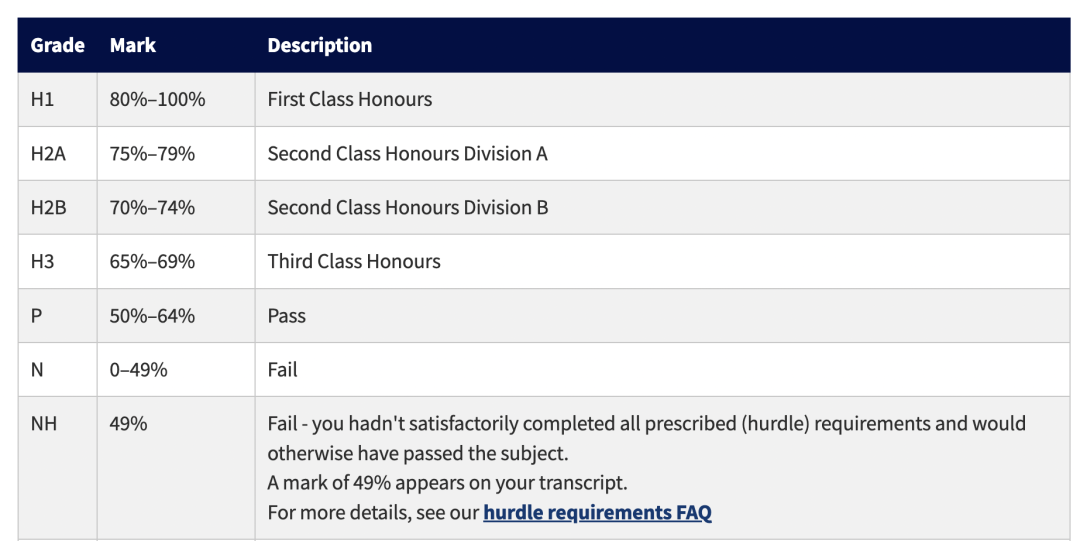Click Second Class Honours Division B text
Viewport: 1080px width, 541px height.
click(x=408, y=207)
